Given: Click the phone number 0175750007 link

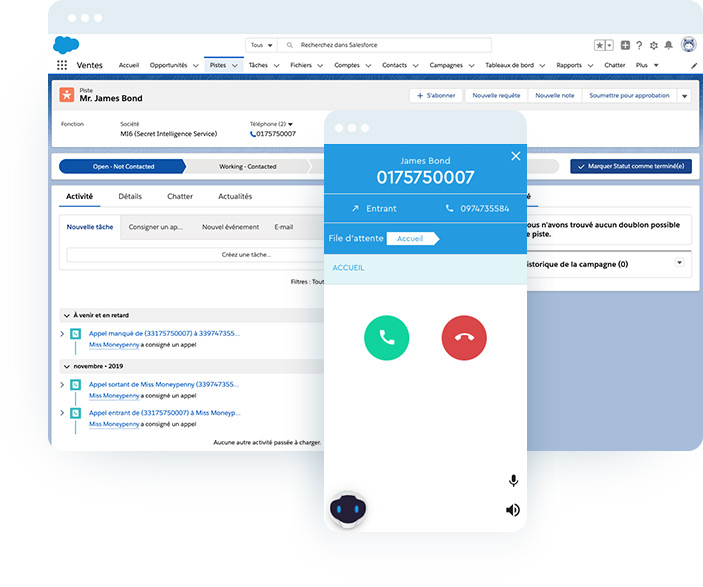Looking at the screenshot, I should (276, 134).
